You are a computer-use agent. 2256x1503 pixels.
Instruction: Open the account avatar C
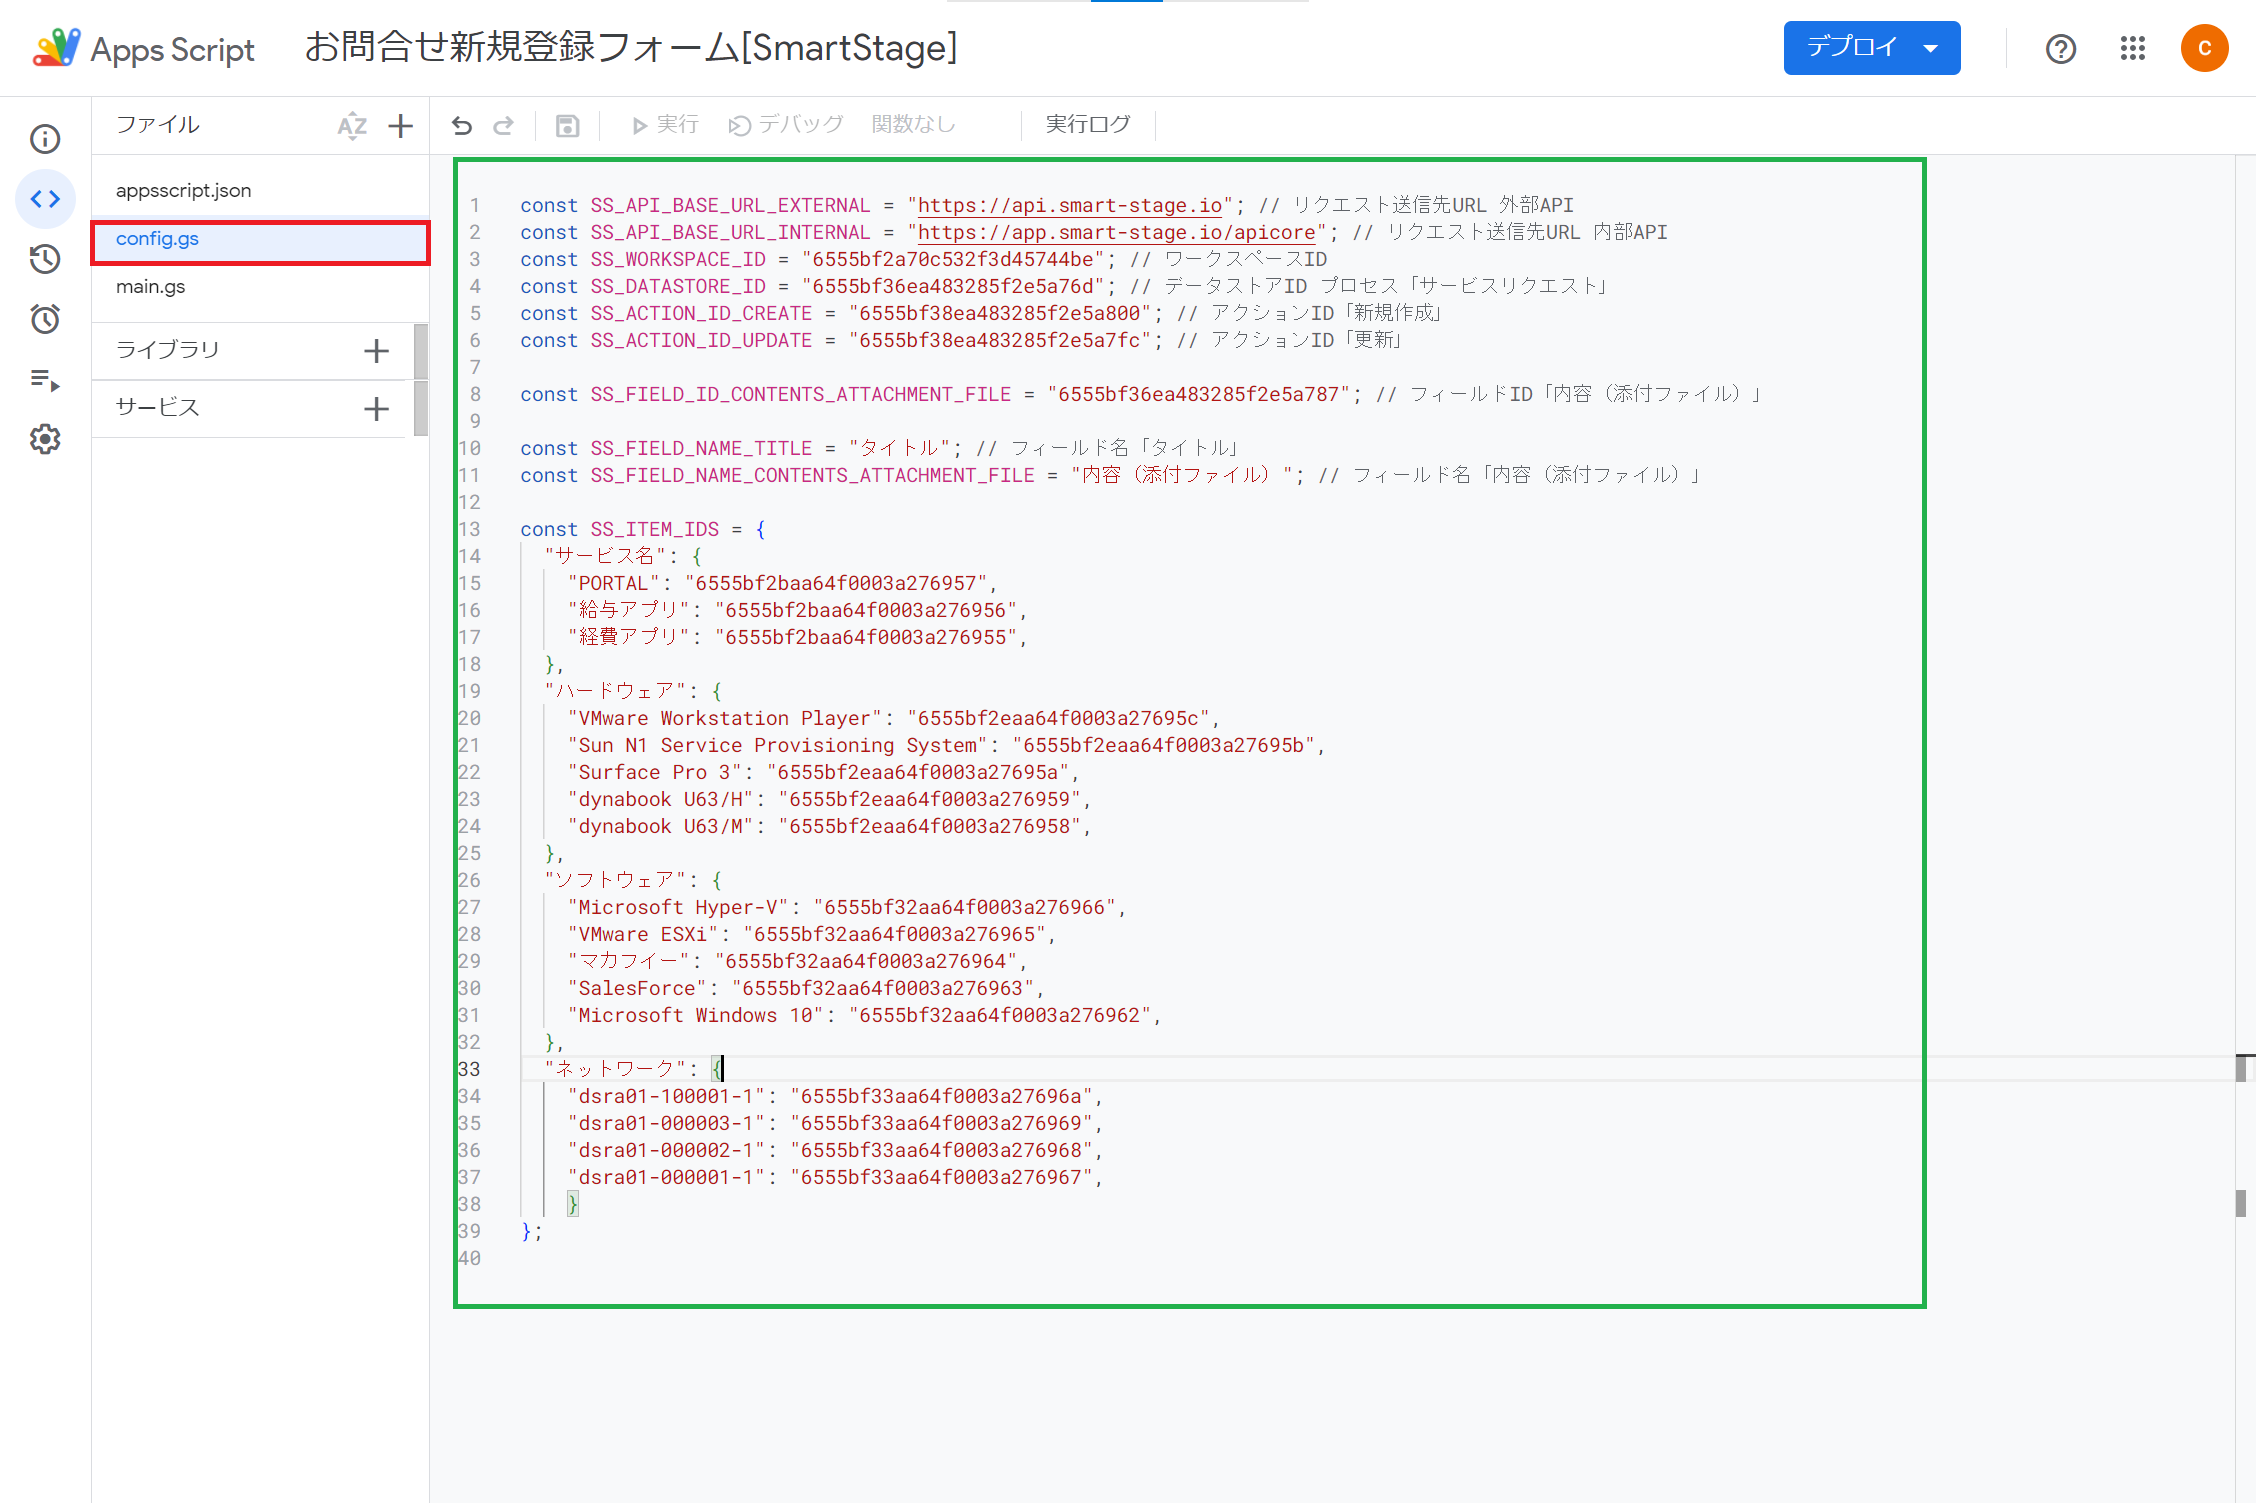pyautogui.click(x=2204, y=48)
